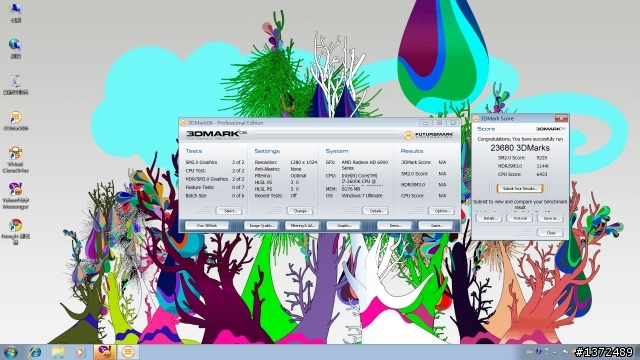The width and height of the screenshot is (640, 360).
Task: Switch to 3DMark06 taskbar button
Action: point(128,352)
